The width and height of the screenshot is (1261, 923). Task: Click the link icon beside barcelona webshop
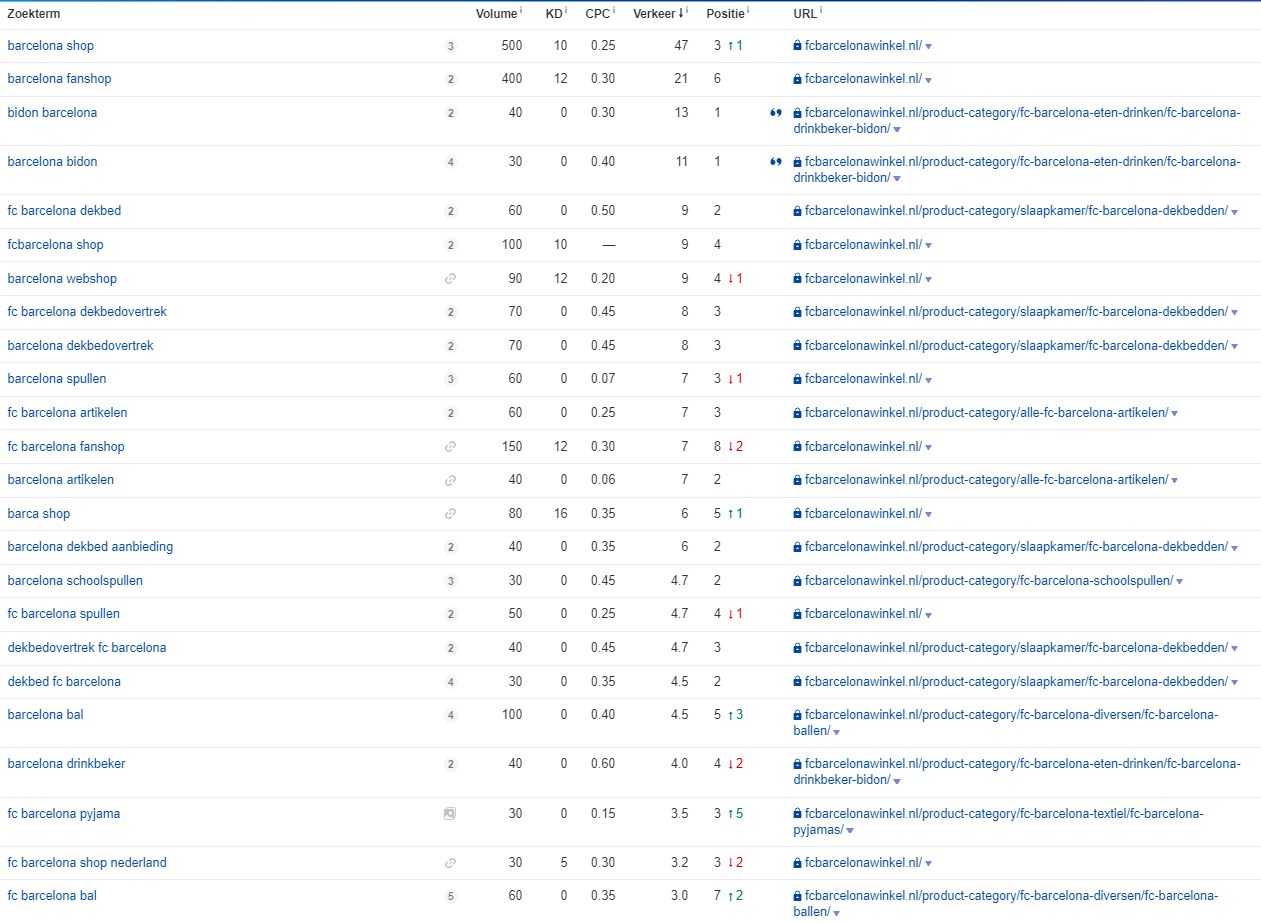click(450, 279)
